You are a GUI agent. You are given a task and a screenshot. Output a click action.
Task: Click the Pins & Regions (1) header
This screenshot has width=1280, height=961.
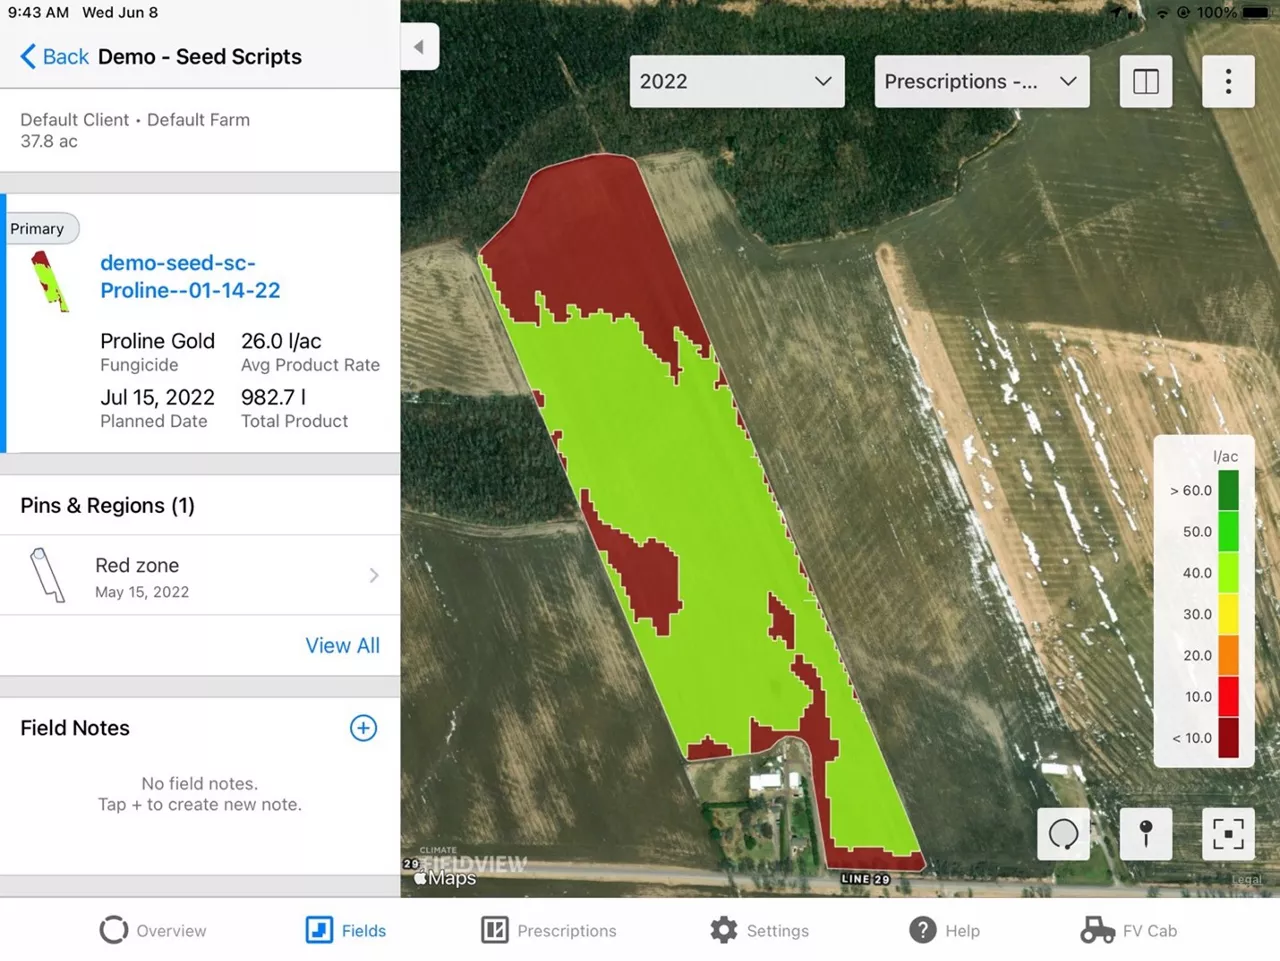point(108,505)
